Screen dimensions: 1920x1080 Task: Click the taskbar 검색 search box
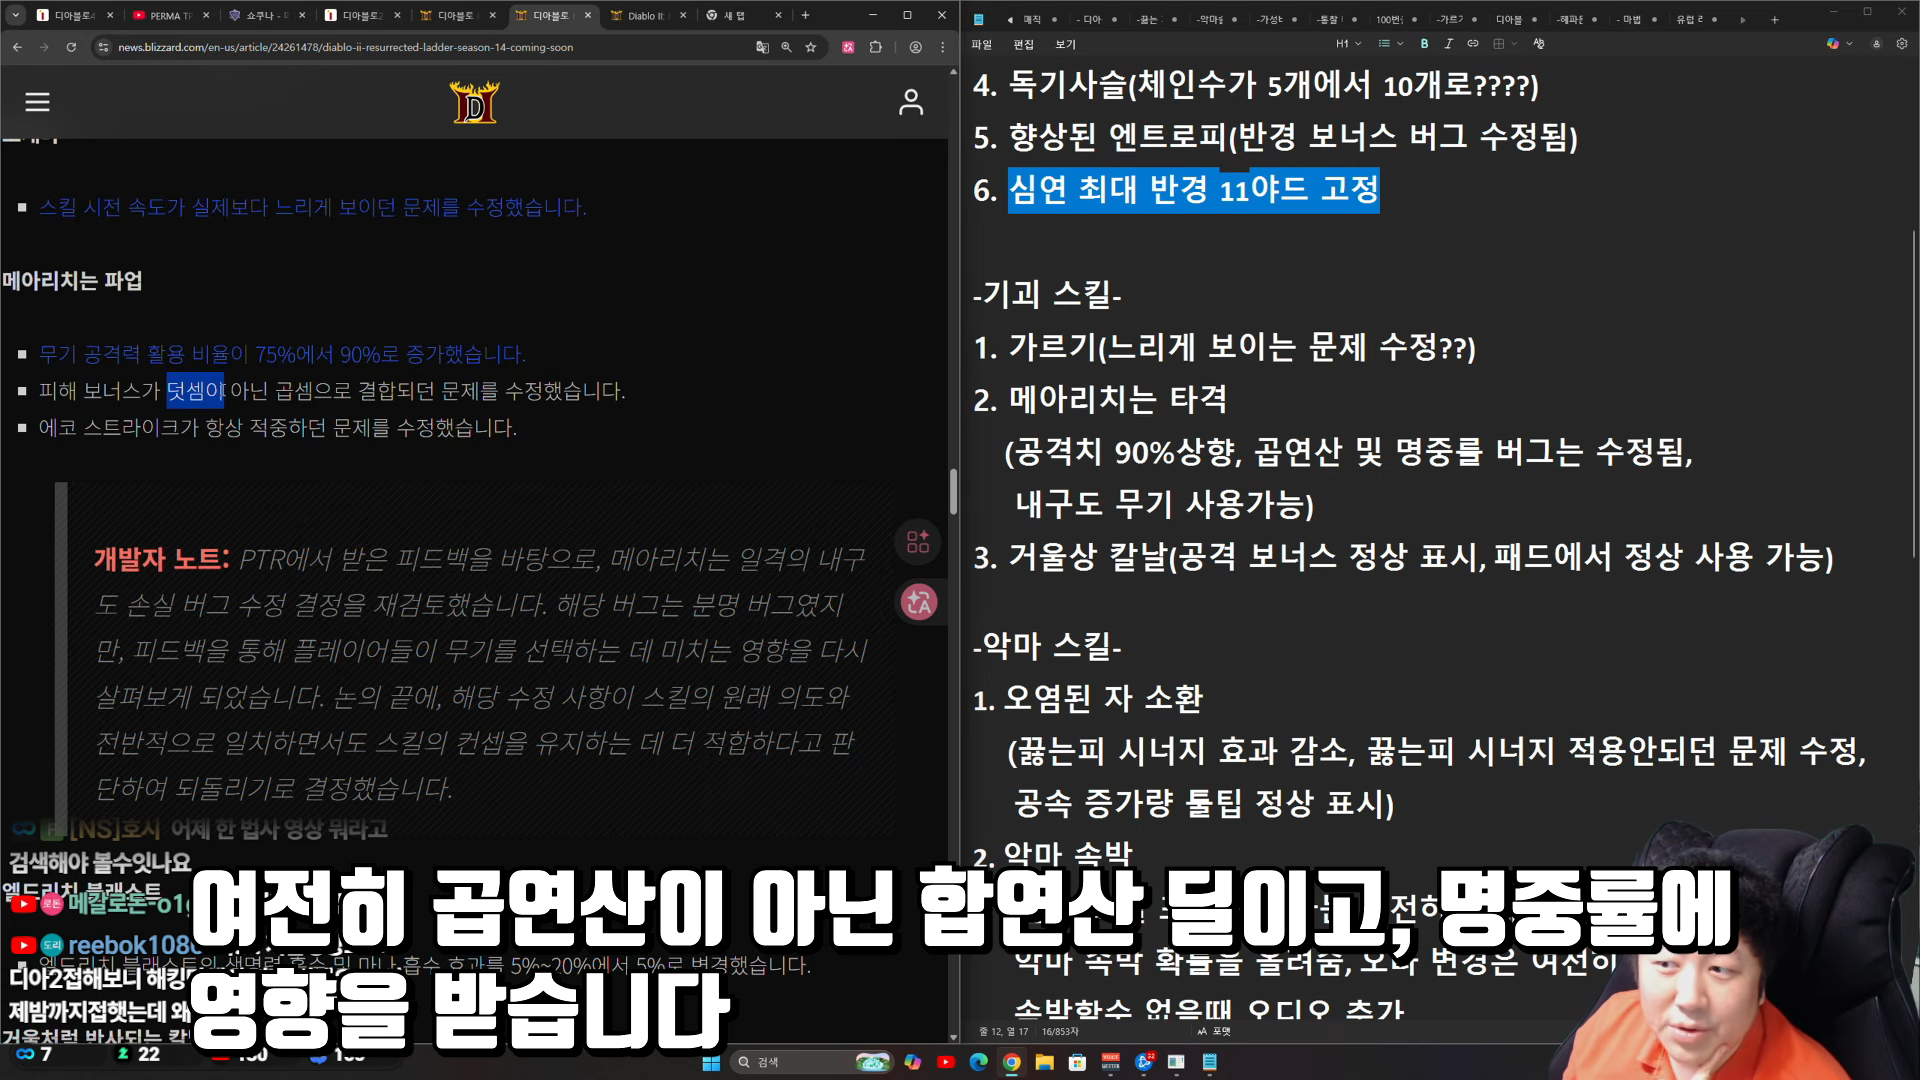(812, 1062)
